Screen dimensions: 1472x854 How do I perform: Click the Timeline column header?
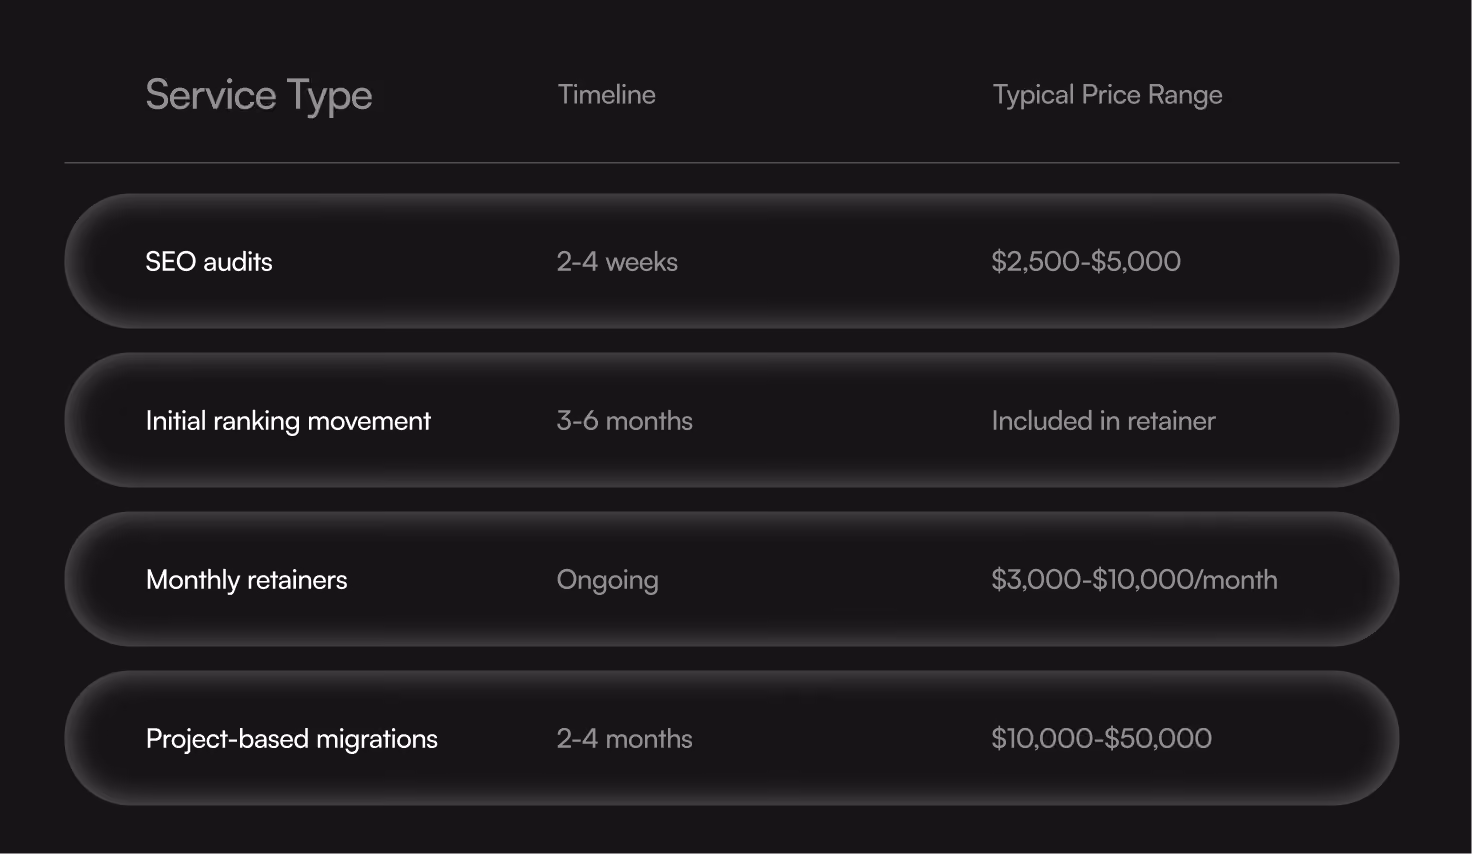pyautogui.click(x=607, y=95)
